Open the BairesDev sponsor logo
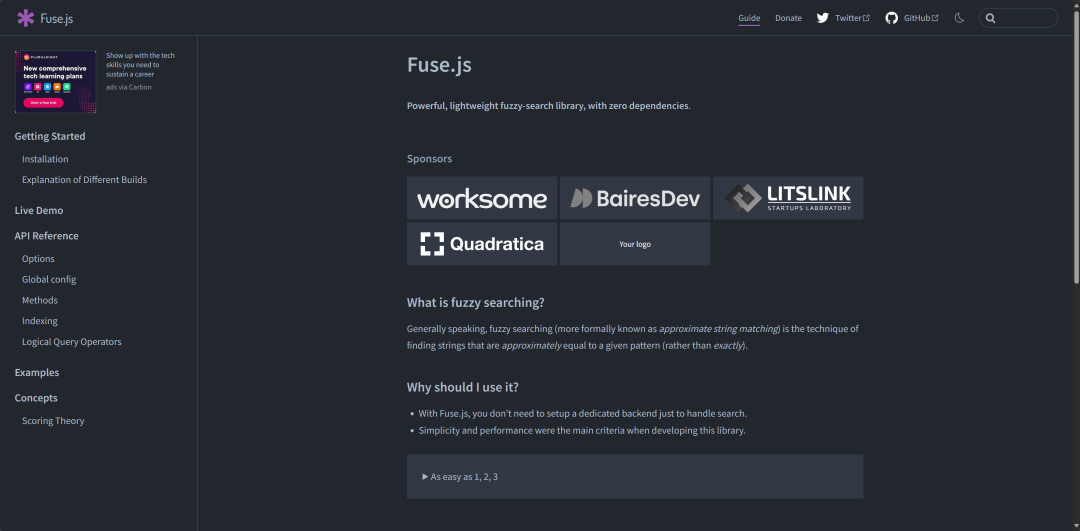This screenshot has width=1080, height=531. (x=635, y=198)
